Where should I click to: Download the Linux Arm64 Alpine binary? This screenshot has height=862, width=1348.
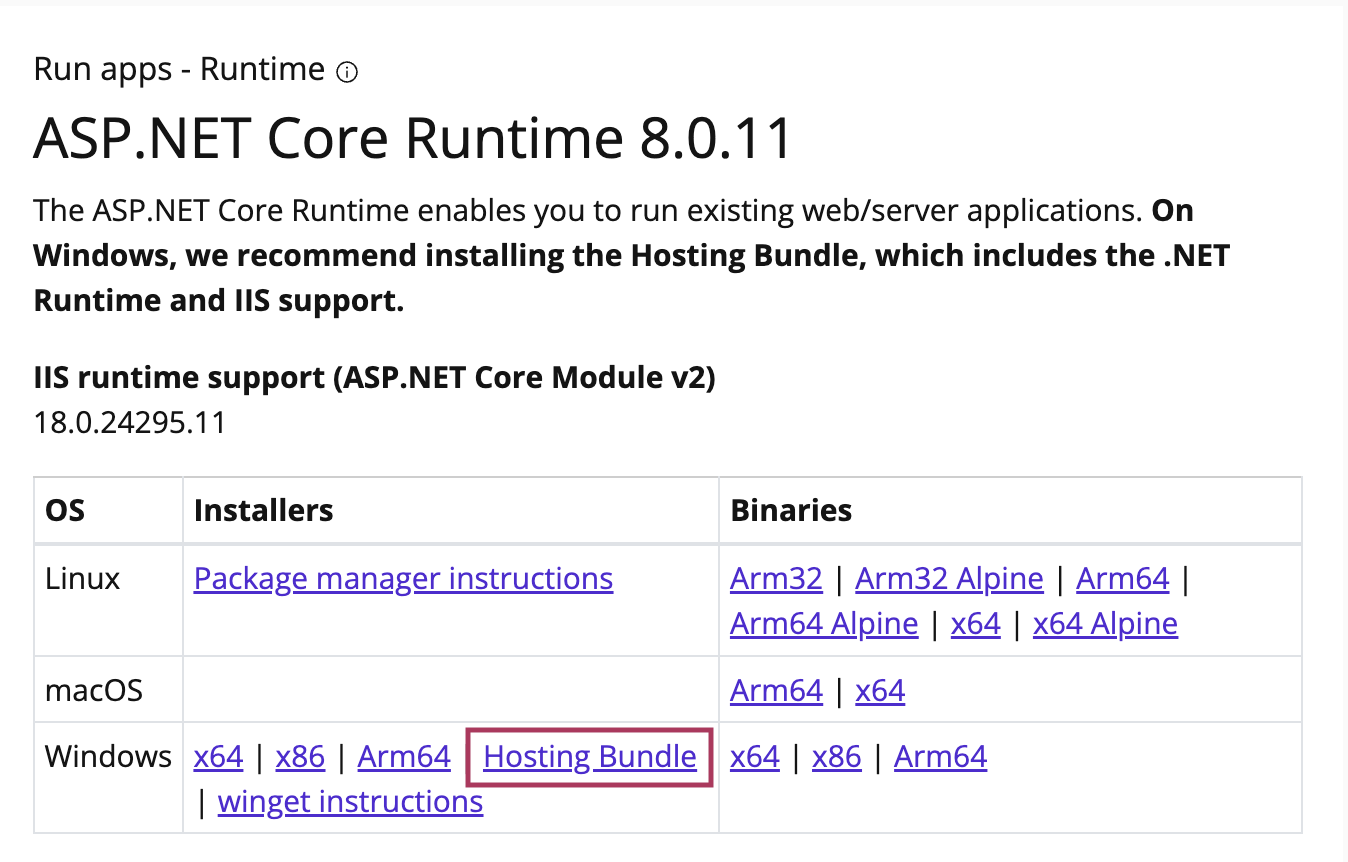click(824, 624)
